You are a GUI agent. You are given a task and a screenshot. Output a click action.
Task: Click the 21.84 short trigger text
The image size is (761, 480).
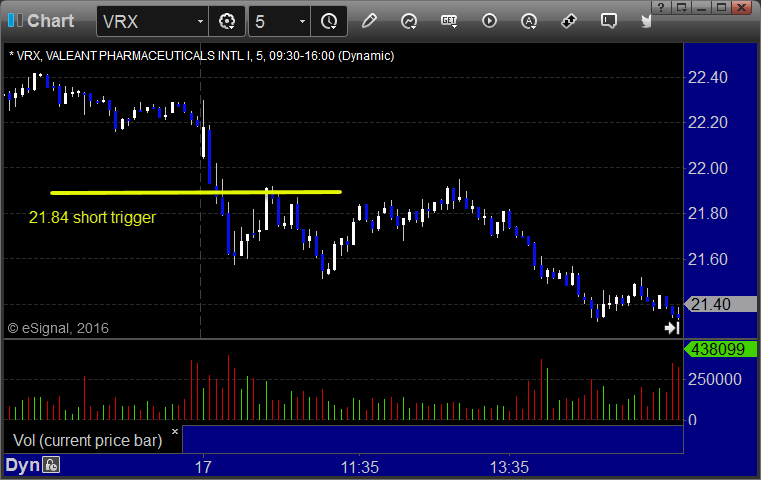point(92,217)
